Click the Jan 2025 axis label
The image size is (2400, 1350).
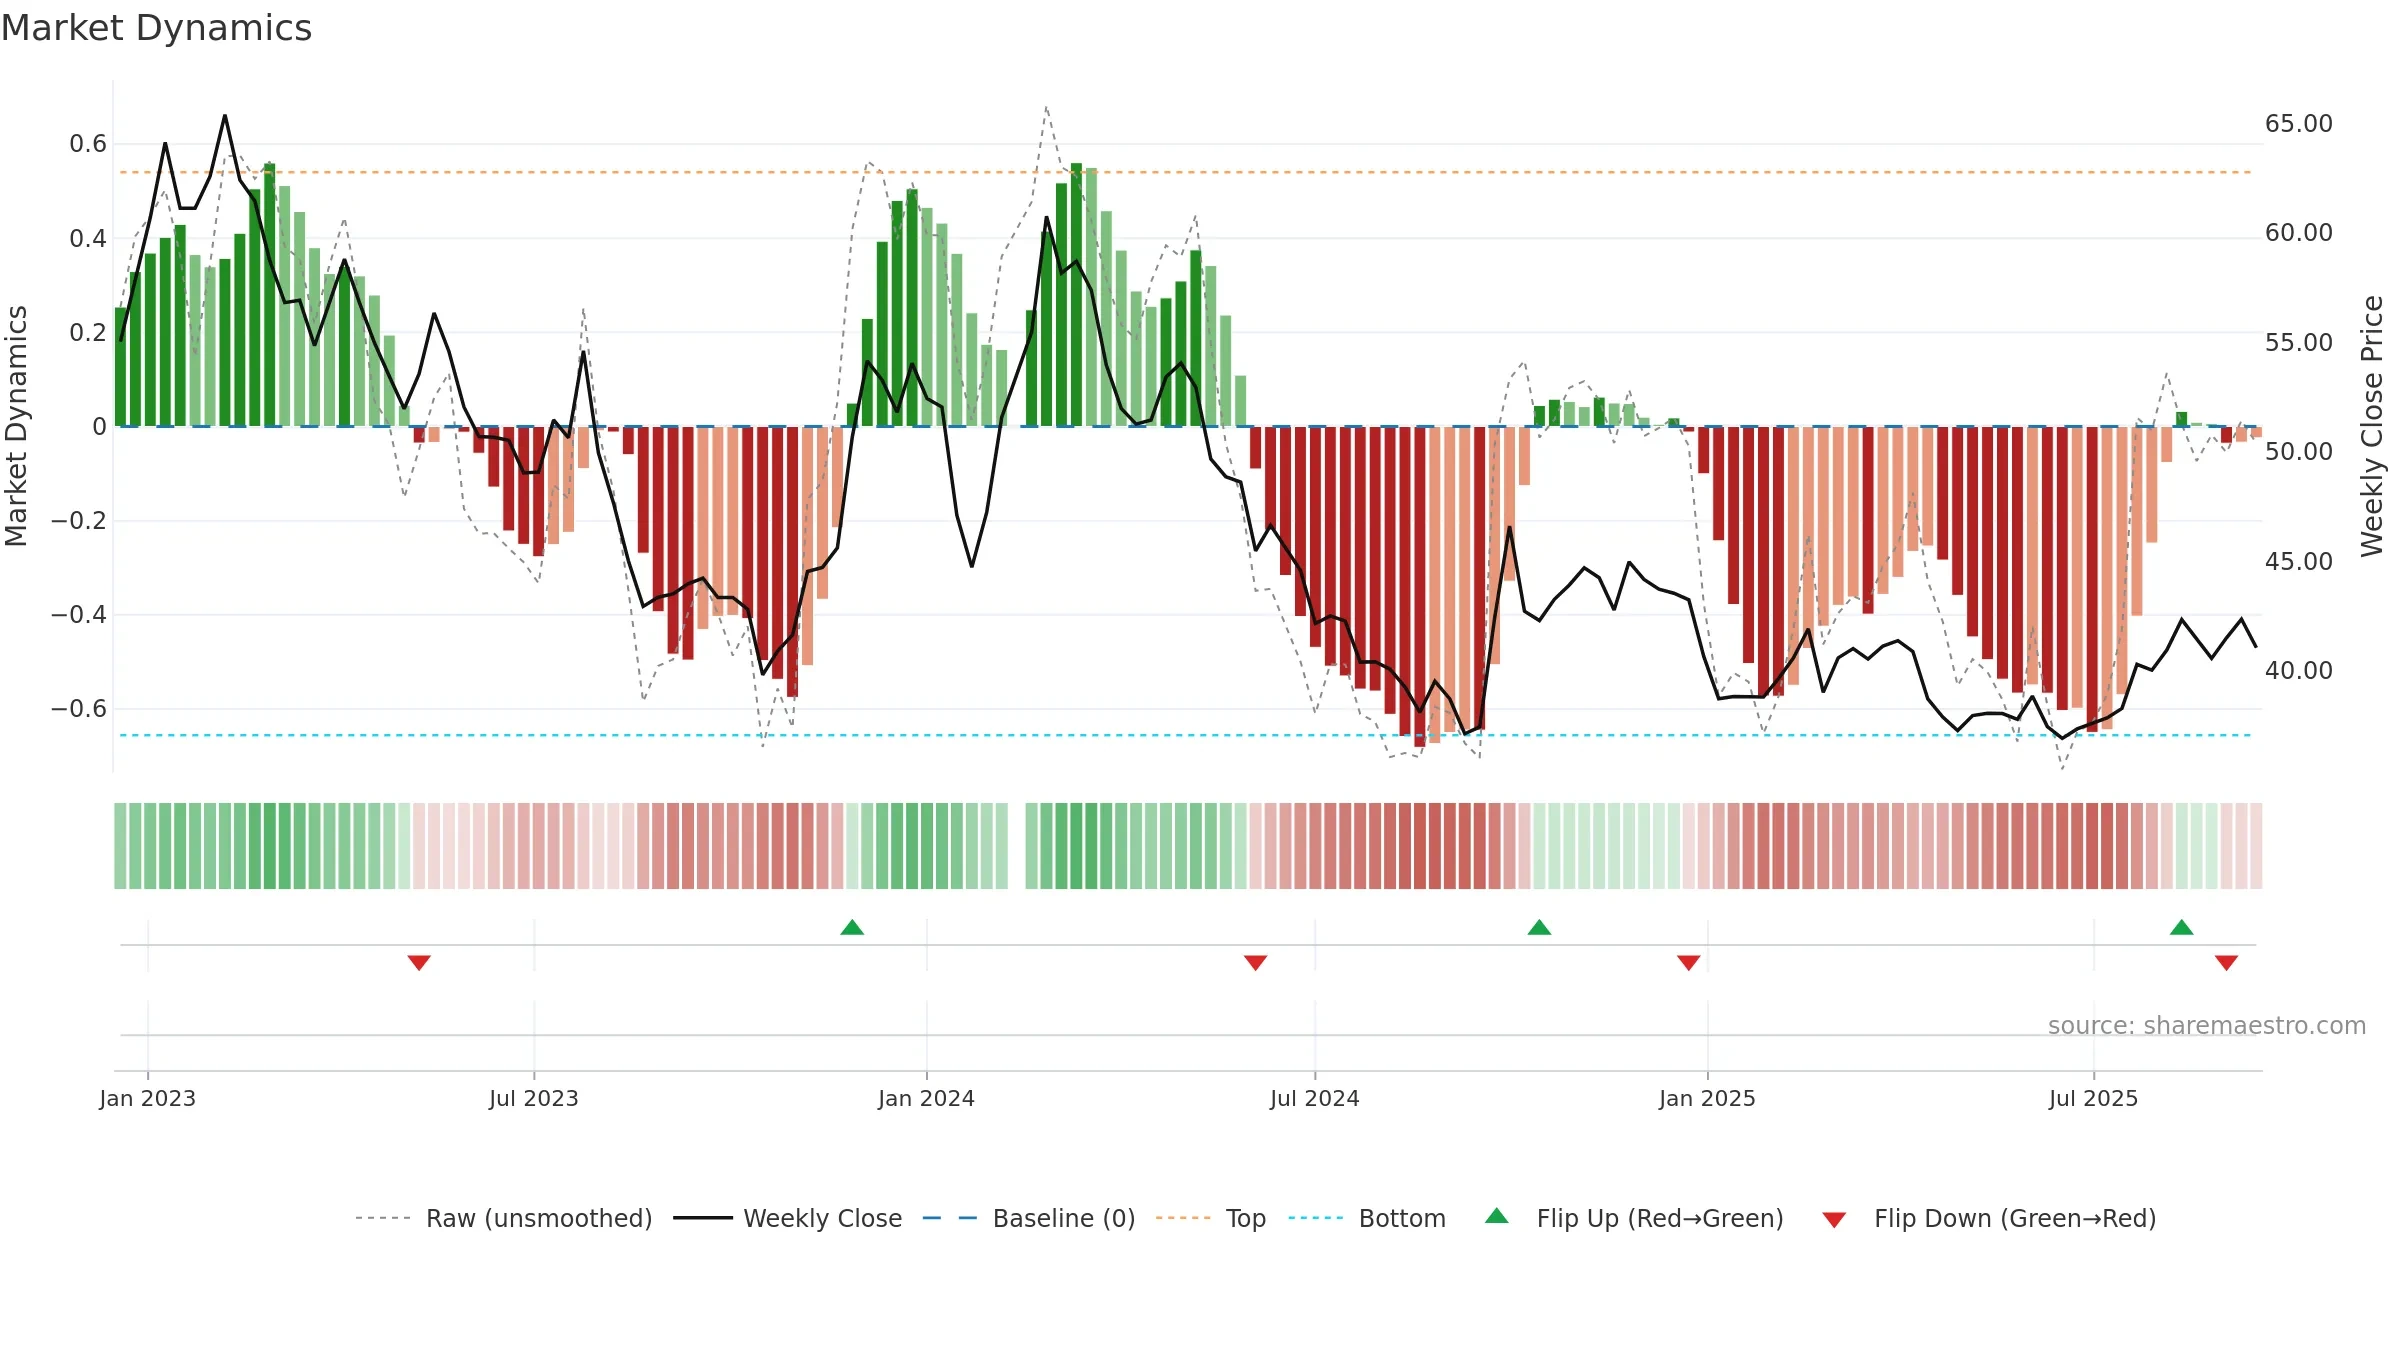click(x=1707, y=1098)
